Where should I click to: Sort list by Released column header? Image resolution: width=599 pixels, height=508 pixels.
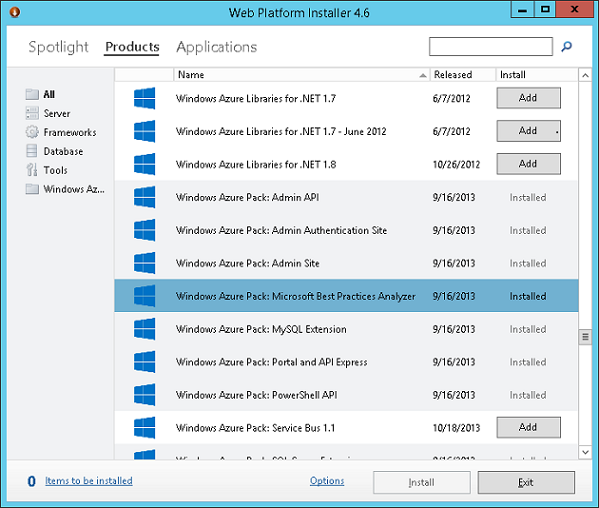(463, 74)
